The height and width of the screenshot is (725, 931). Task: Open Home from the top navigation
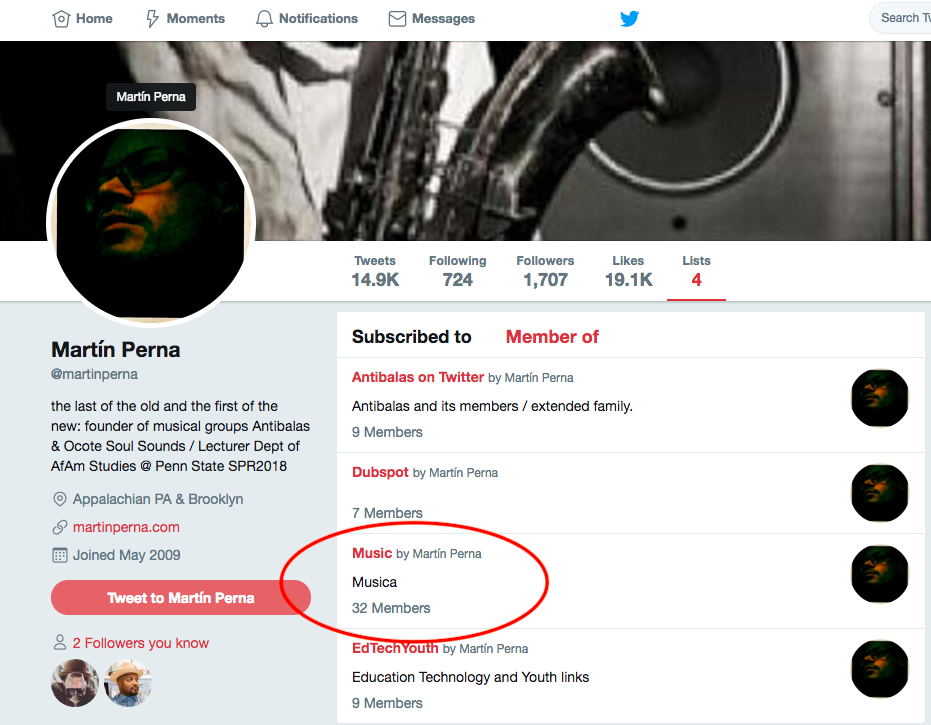click(82, 18)
